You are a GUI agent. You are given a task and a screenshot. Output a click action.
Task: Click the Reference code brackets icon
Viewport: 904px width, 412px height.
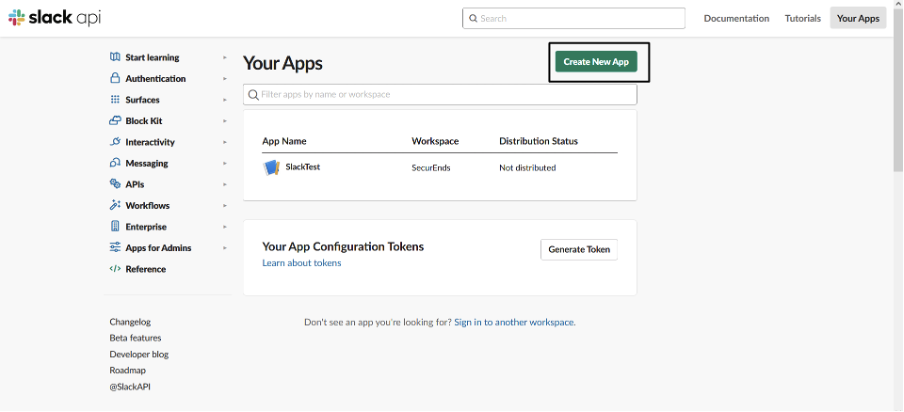click(x=115, y=269)
